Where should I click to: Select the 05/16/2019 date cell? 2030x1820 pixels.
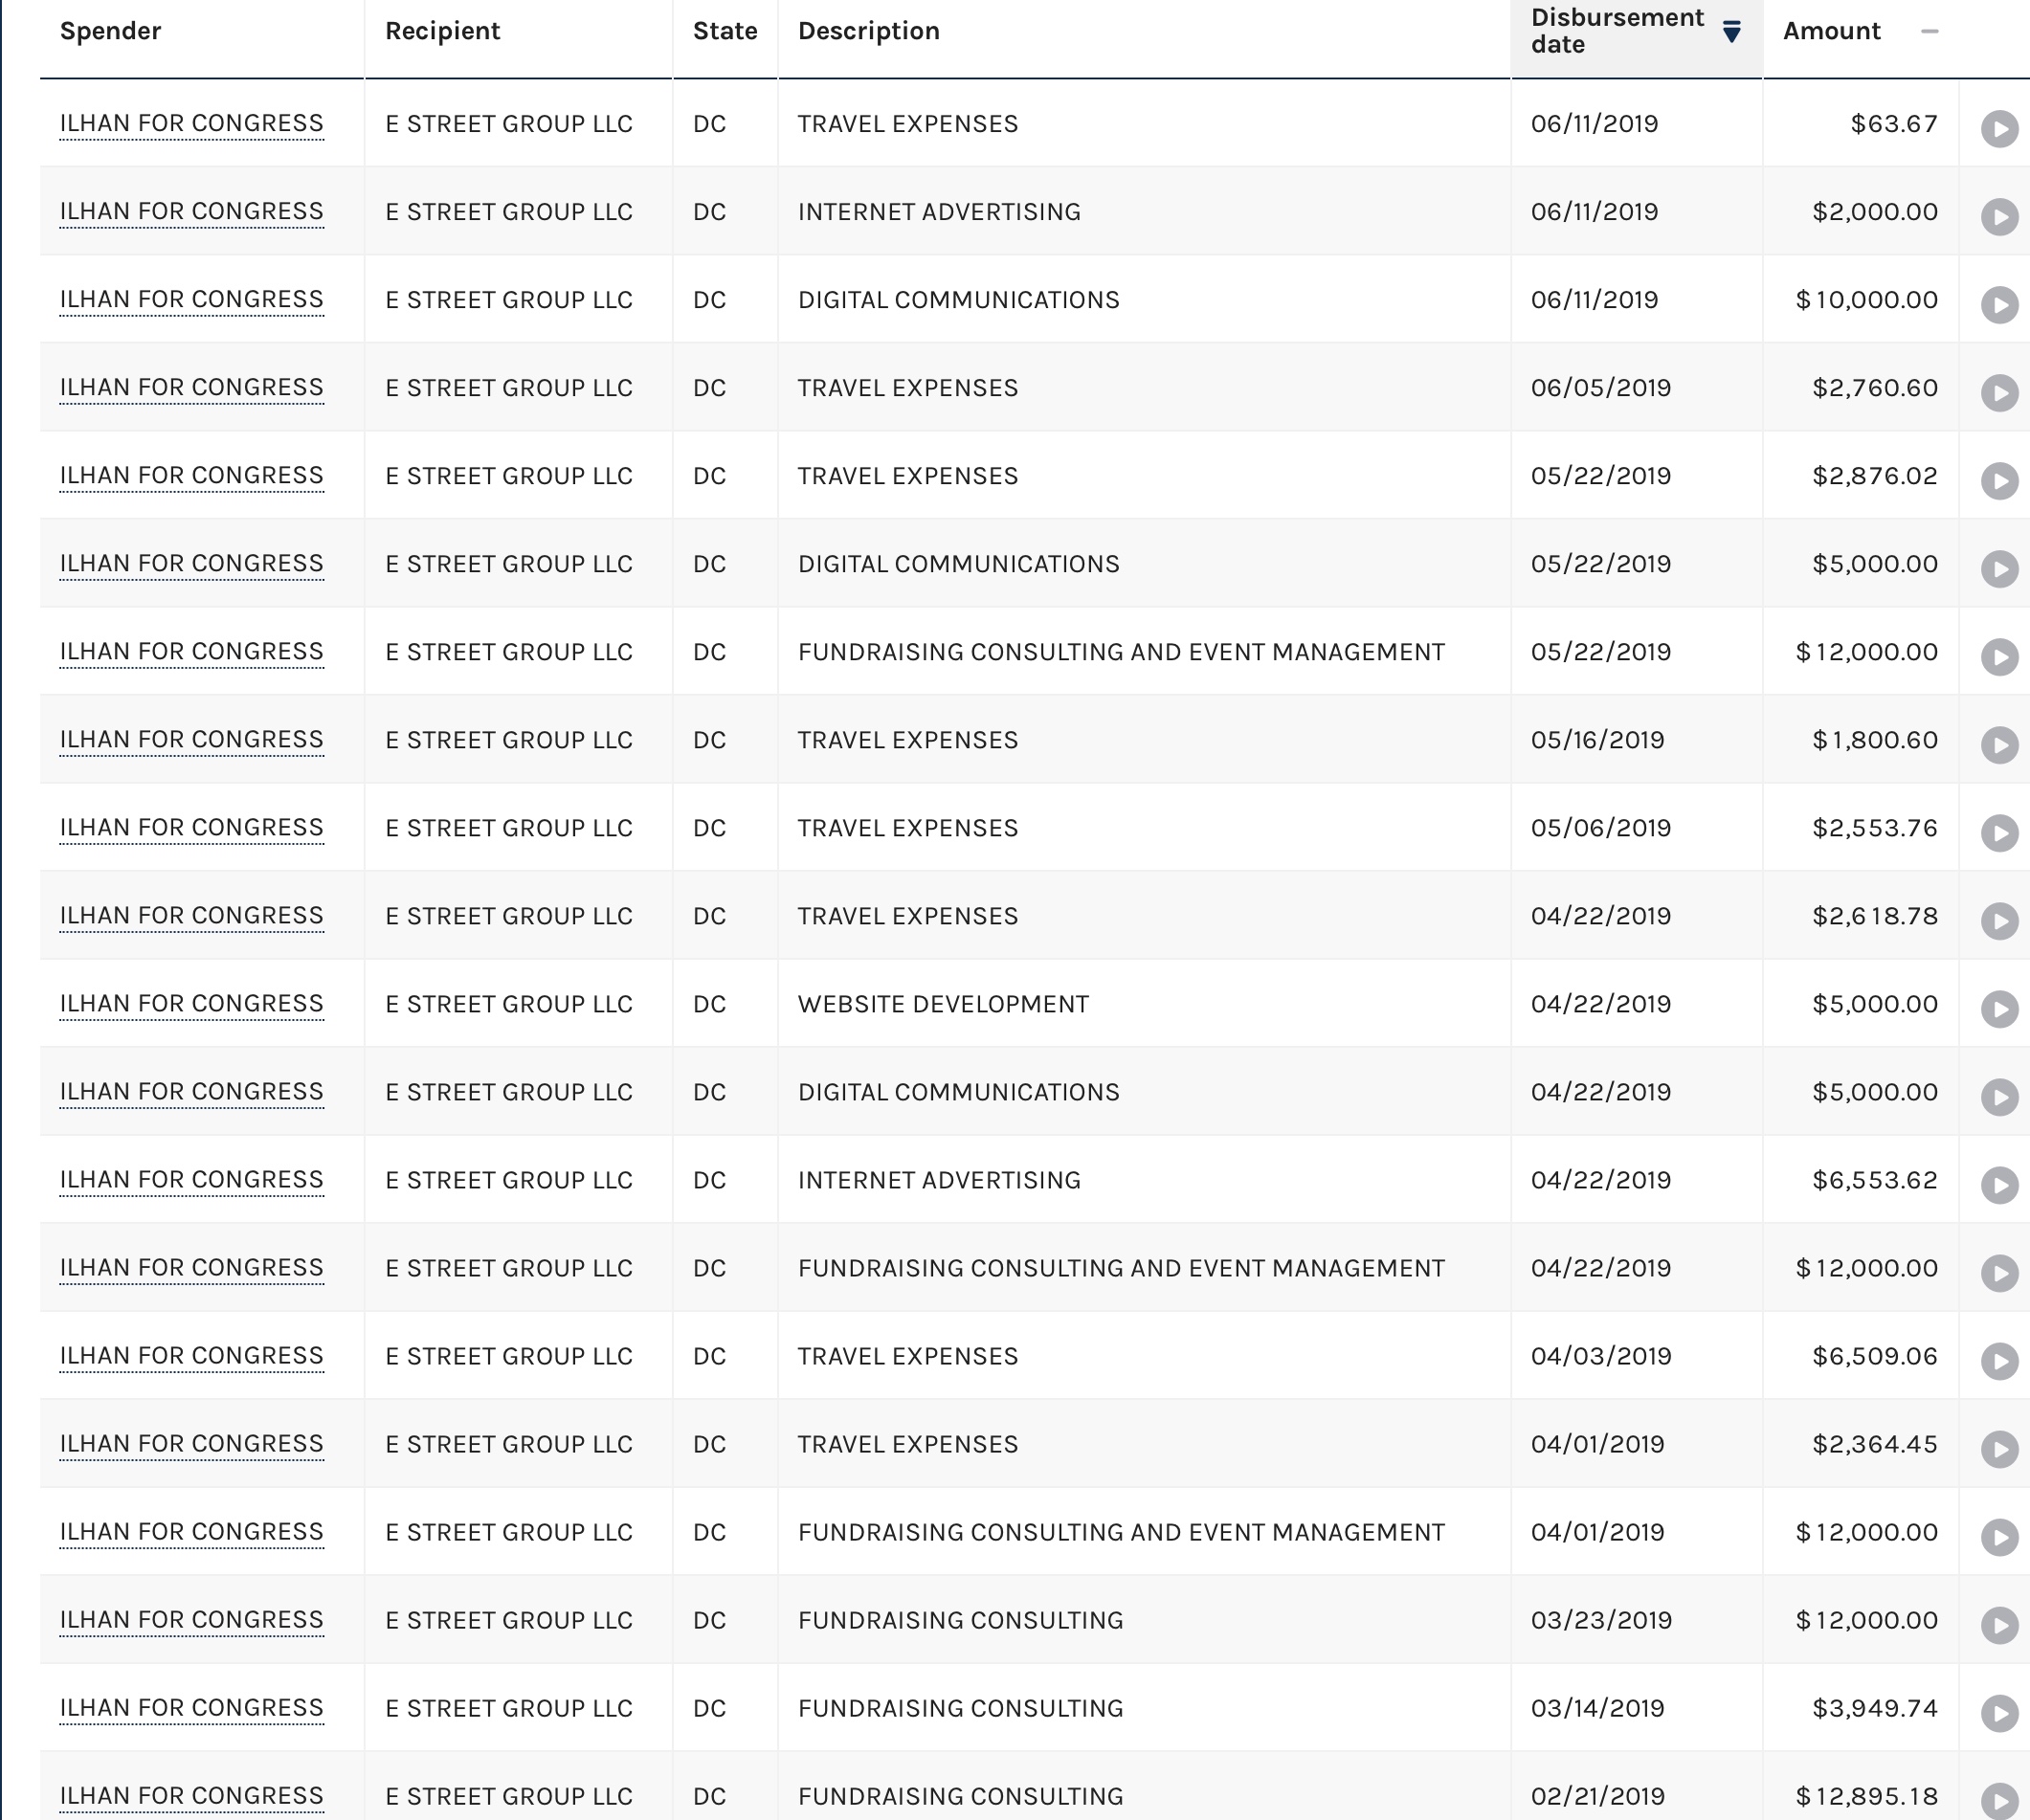click(x=1597, y=740)
